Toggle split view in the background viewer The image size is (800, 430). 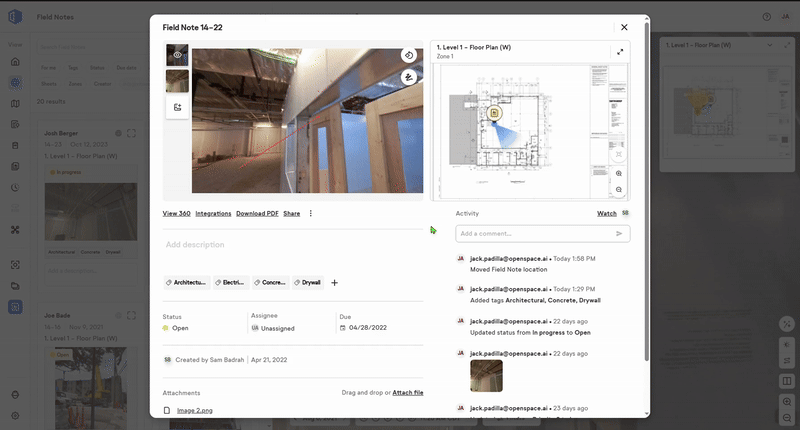click(787, 381)
